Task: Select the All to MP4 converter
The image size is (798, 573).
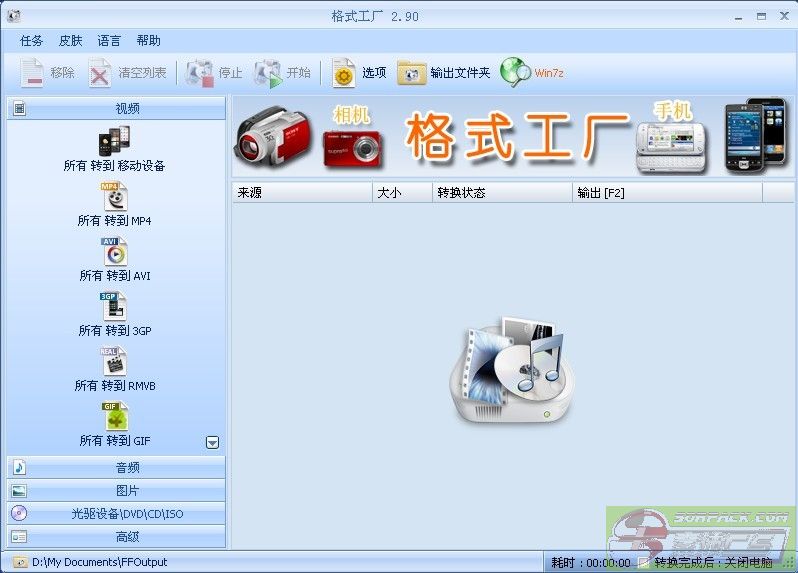Action: coord(114,198)
